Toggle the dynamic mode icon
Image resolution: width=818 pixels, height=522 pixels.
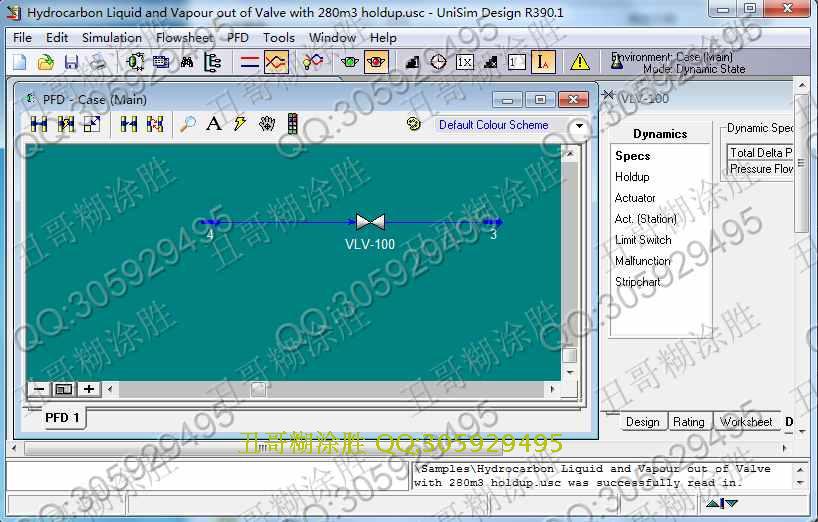tap(276, 62)
